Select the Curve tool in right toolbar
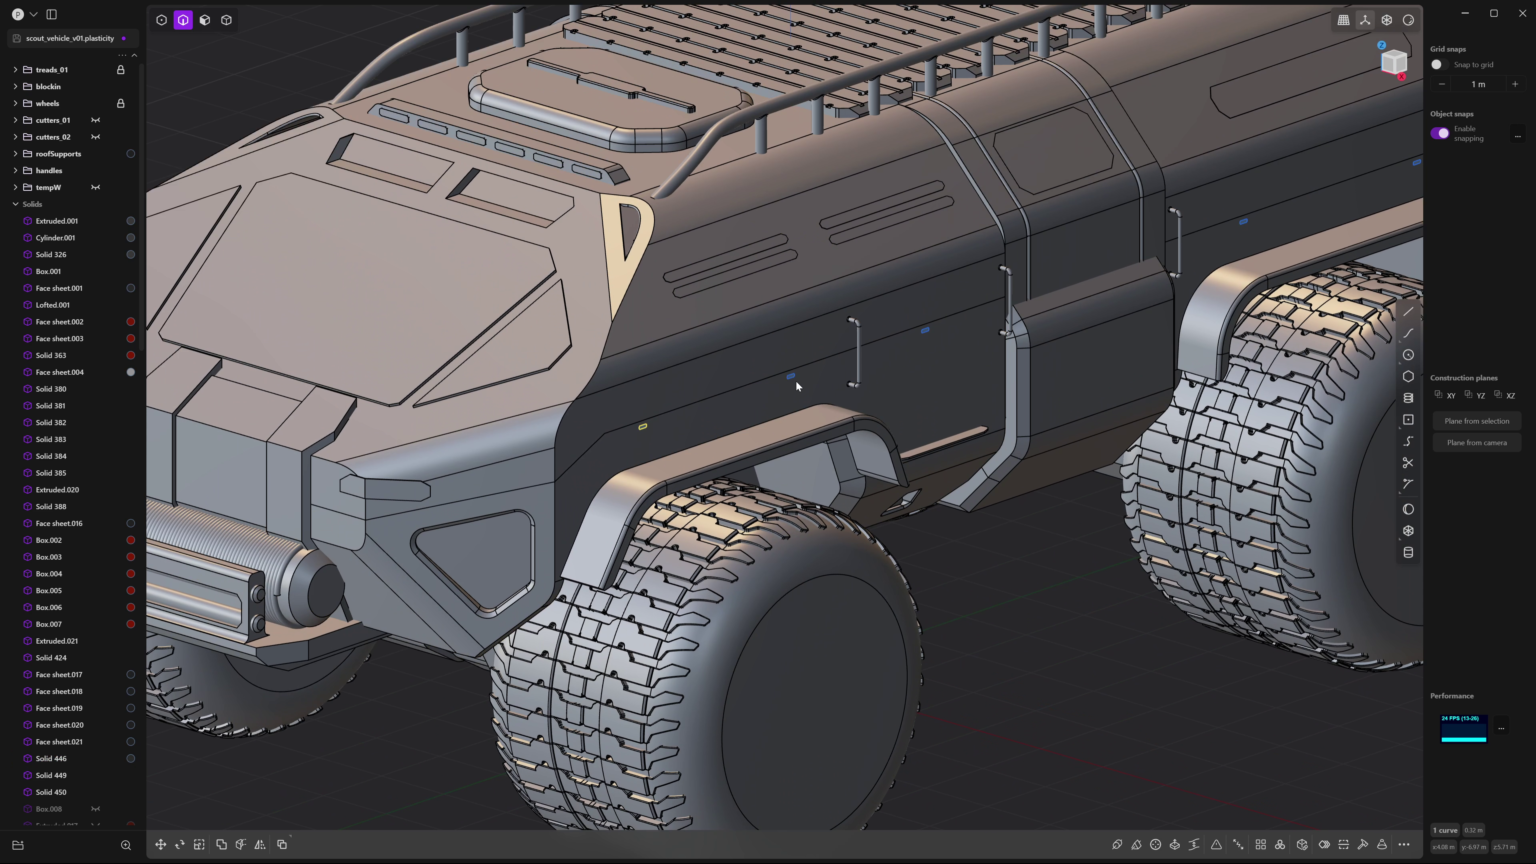 point(1408,333)
